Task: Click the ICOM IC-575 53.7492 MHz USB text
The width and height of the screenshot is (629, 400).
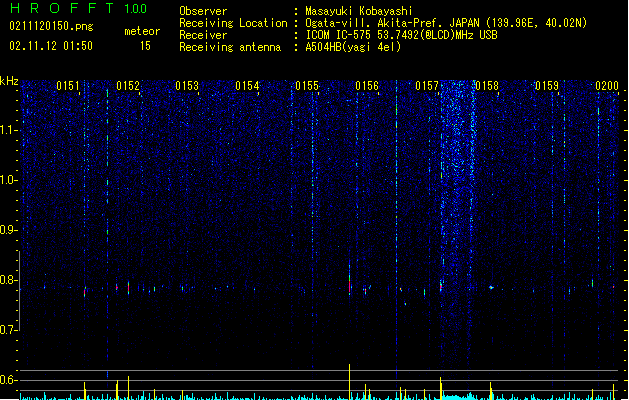Action: [402, 35]
